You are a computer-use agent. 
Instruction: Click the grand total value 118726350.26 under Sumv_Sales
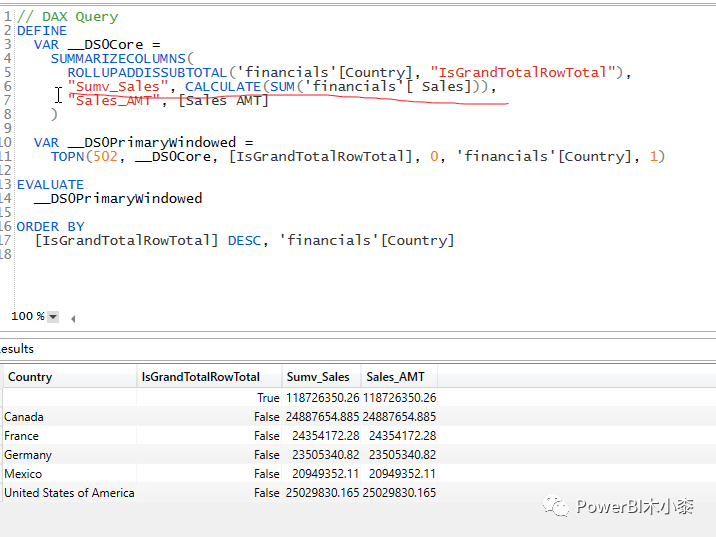coord(321,397)
